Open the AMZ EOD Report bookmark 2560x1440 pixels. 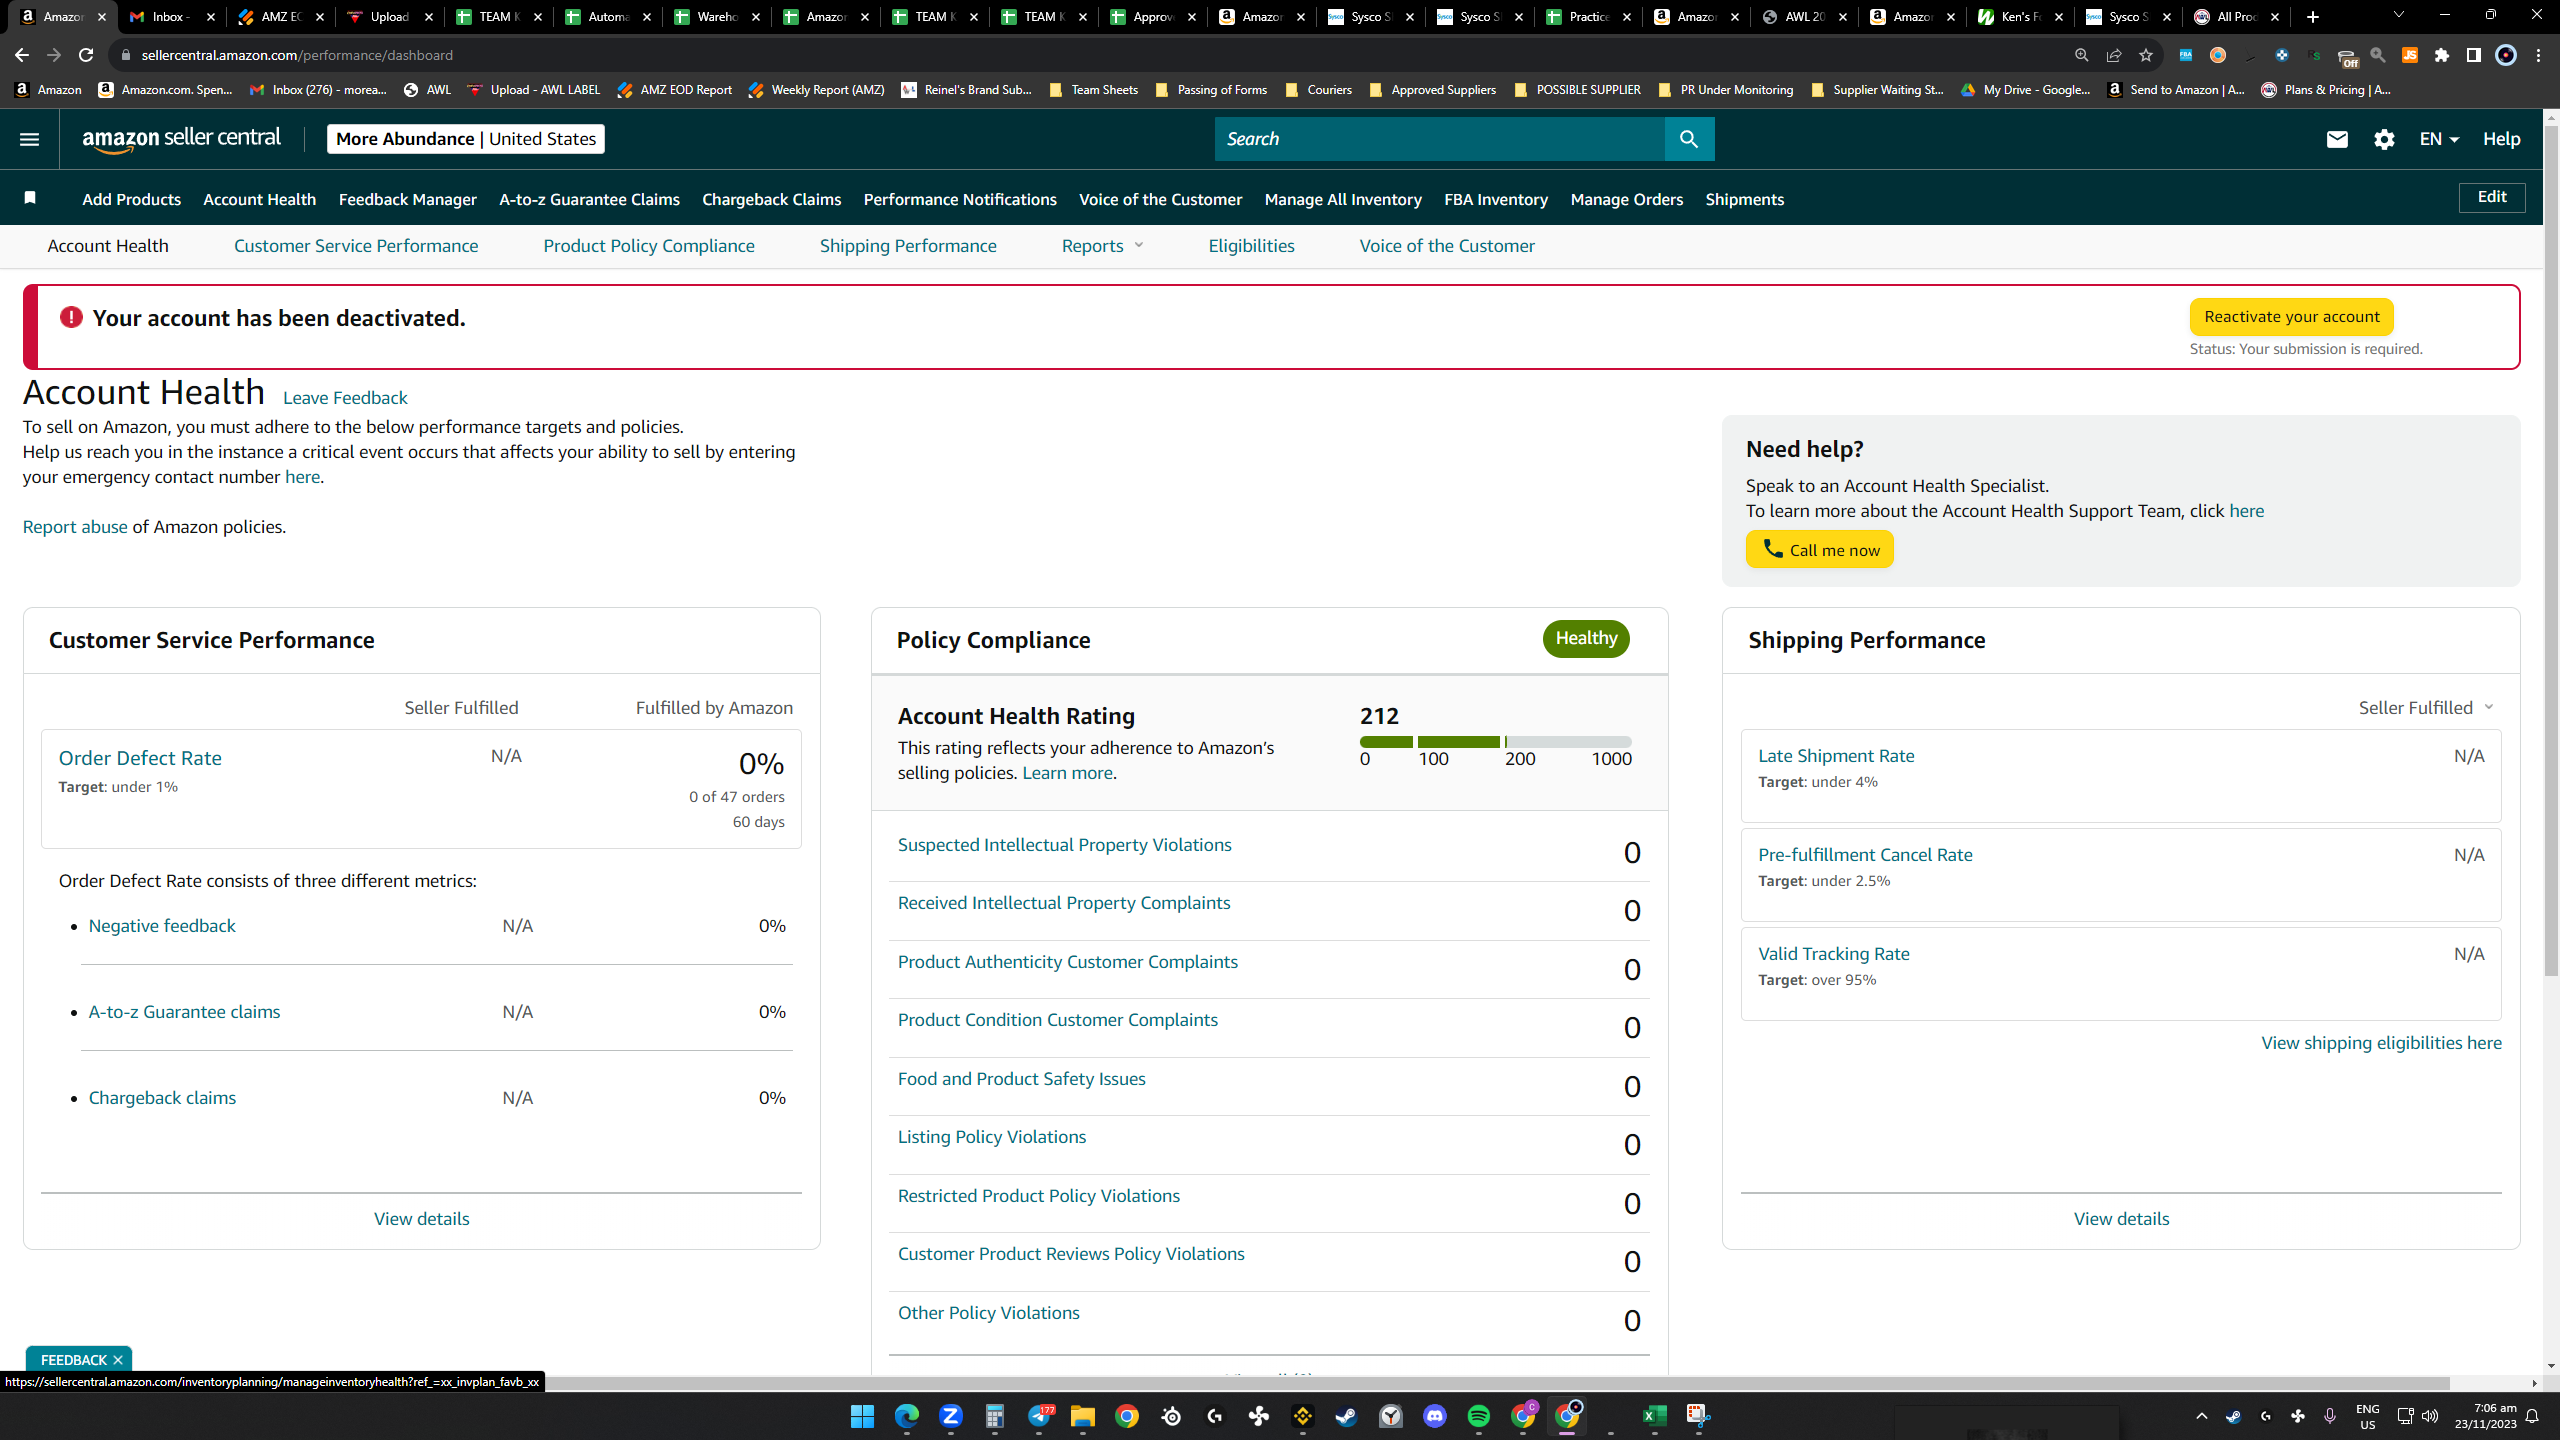[x=675, y=90]
